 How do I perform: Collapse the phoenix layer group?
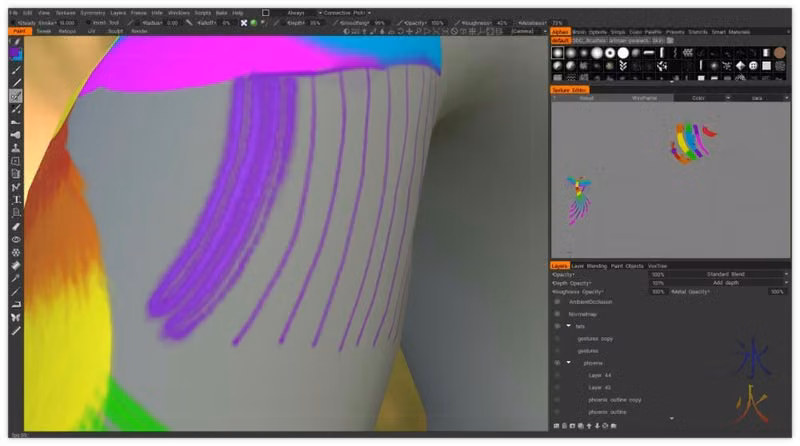pyautogui.click(x=569, y=363)
